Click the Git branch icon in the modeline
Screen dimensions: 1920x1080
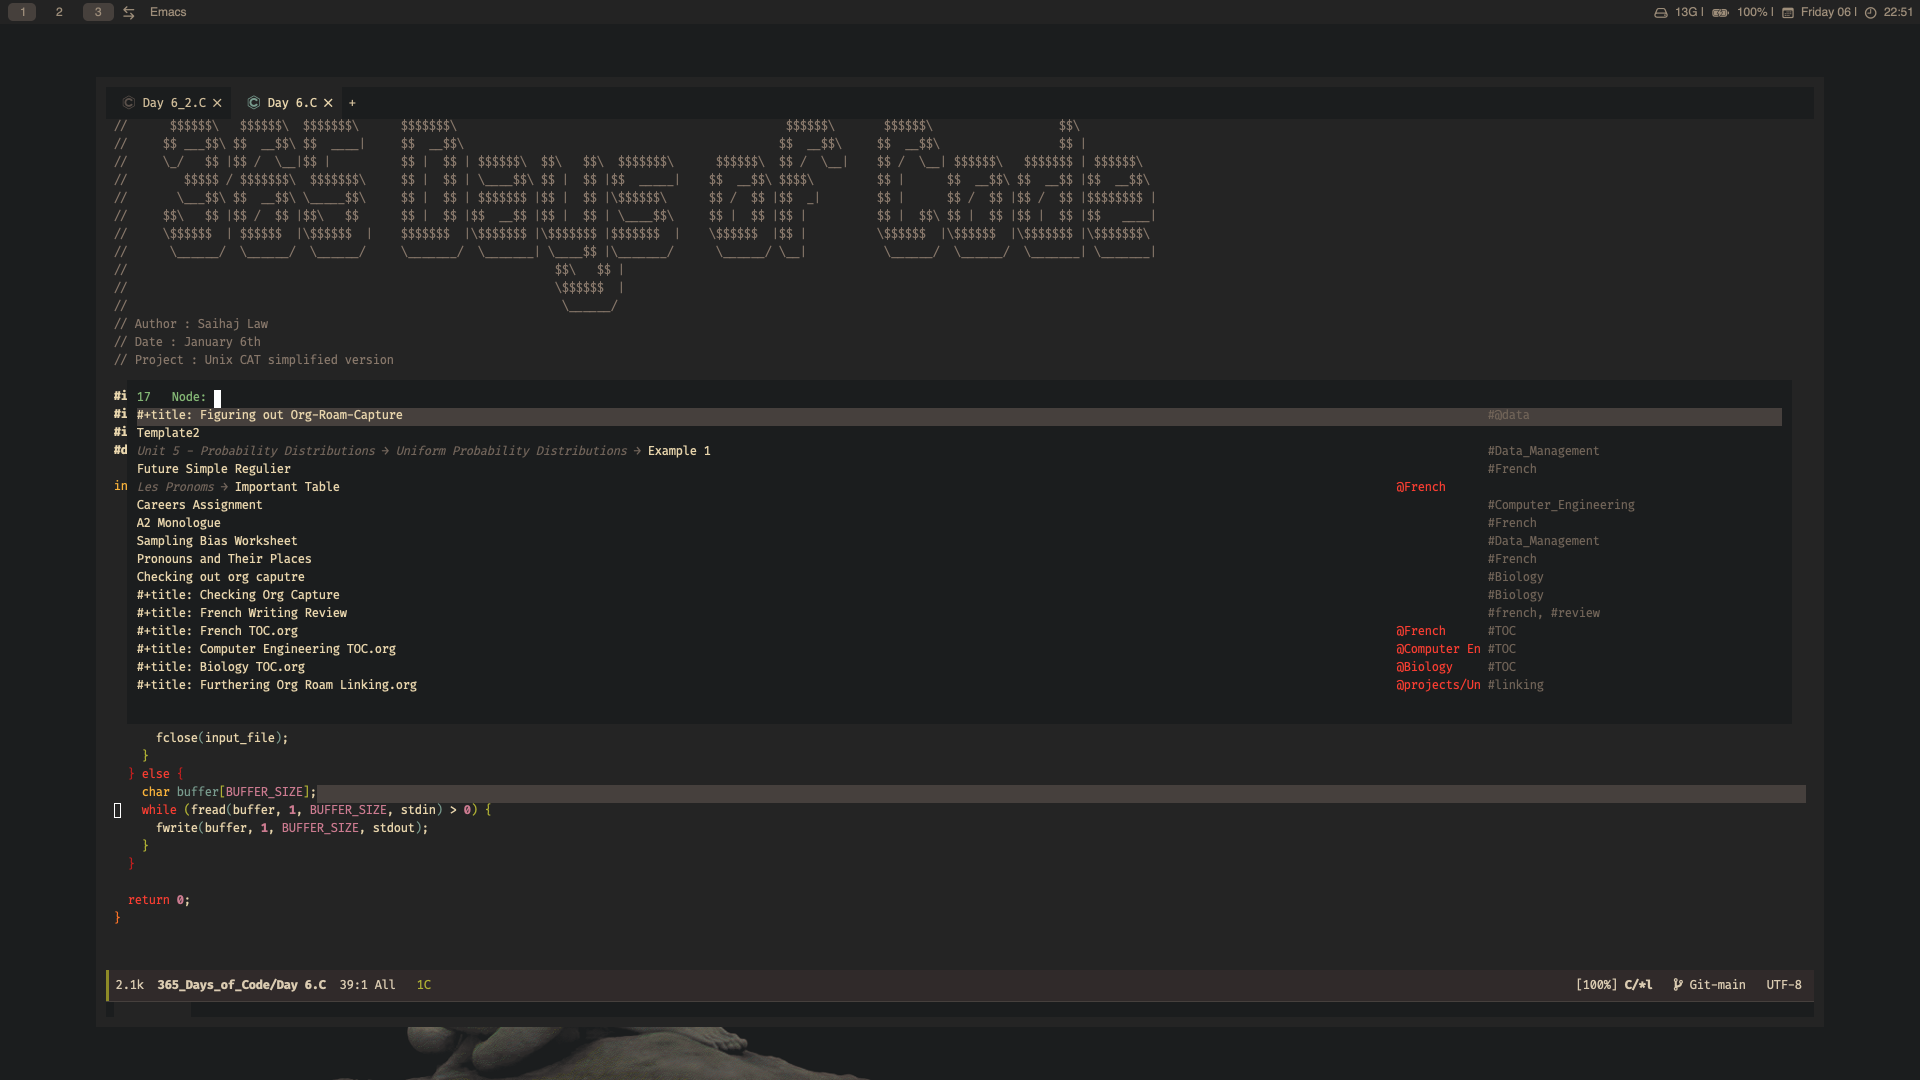coord(1678,985)
